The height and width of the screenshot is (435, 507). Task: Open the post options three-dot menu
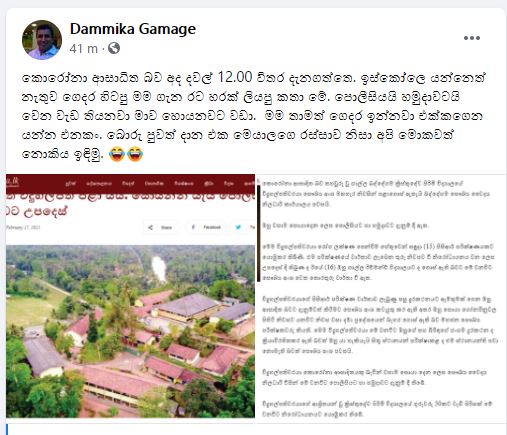coord(472,38)
